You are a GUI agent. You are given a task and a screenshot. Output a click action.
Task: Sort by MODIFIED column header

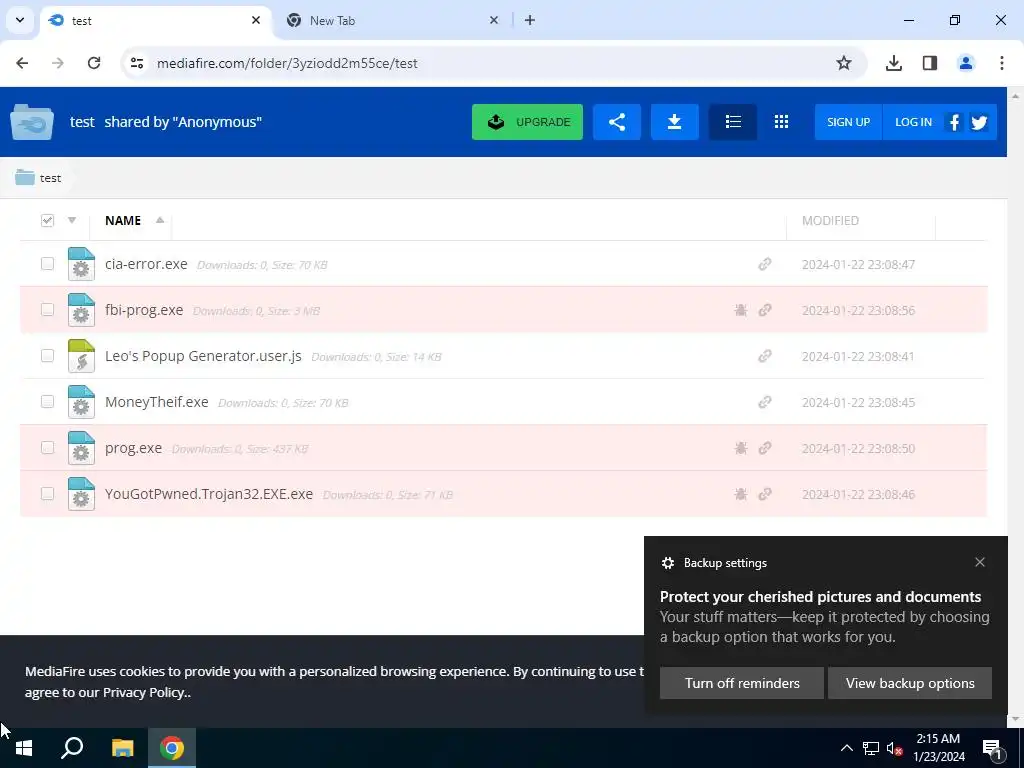click(x=830, y=221)
